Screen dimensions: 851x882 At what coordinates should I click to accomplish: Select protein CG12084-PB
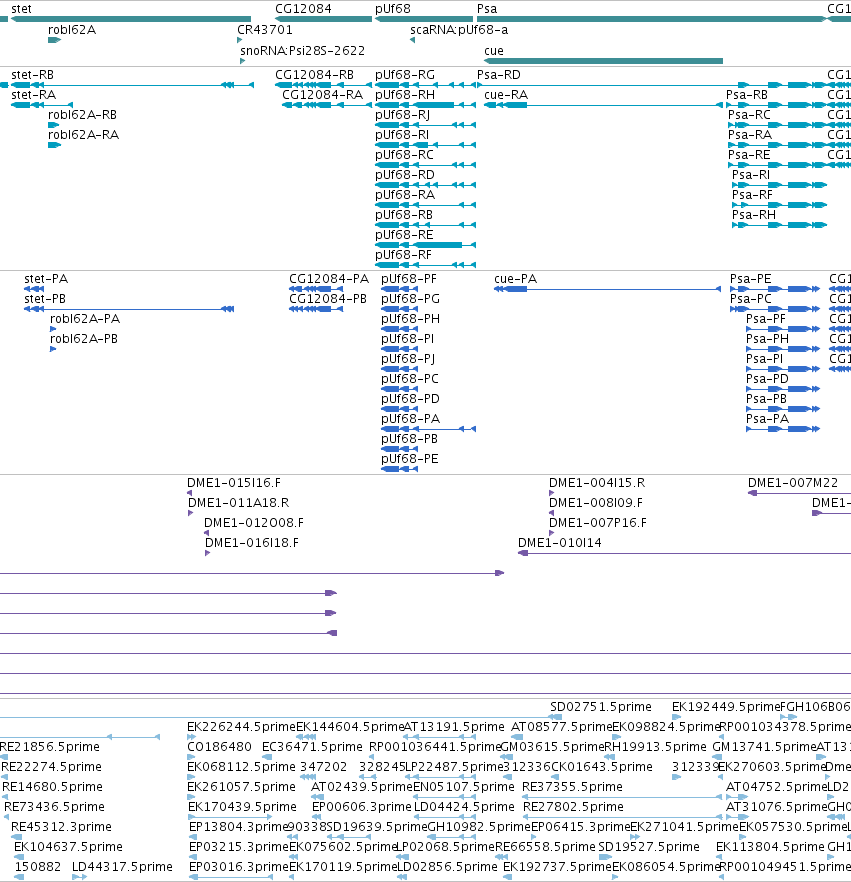click(316, 309)
